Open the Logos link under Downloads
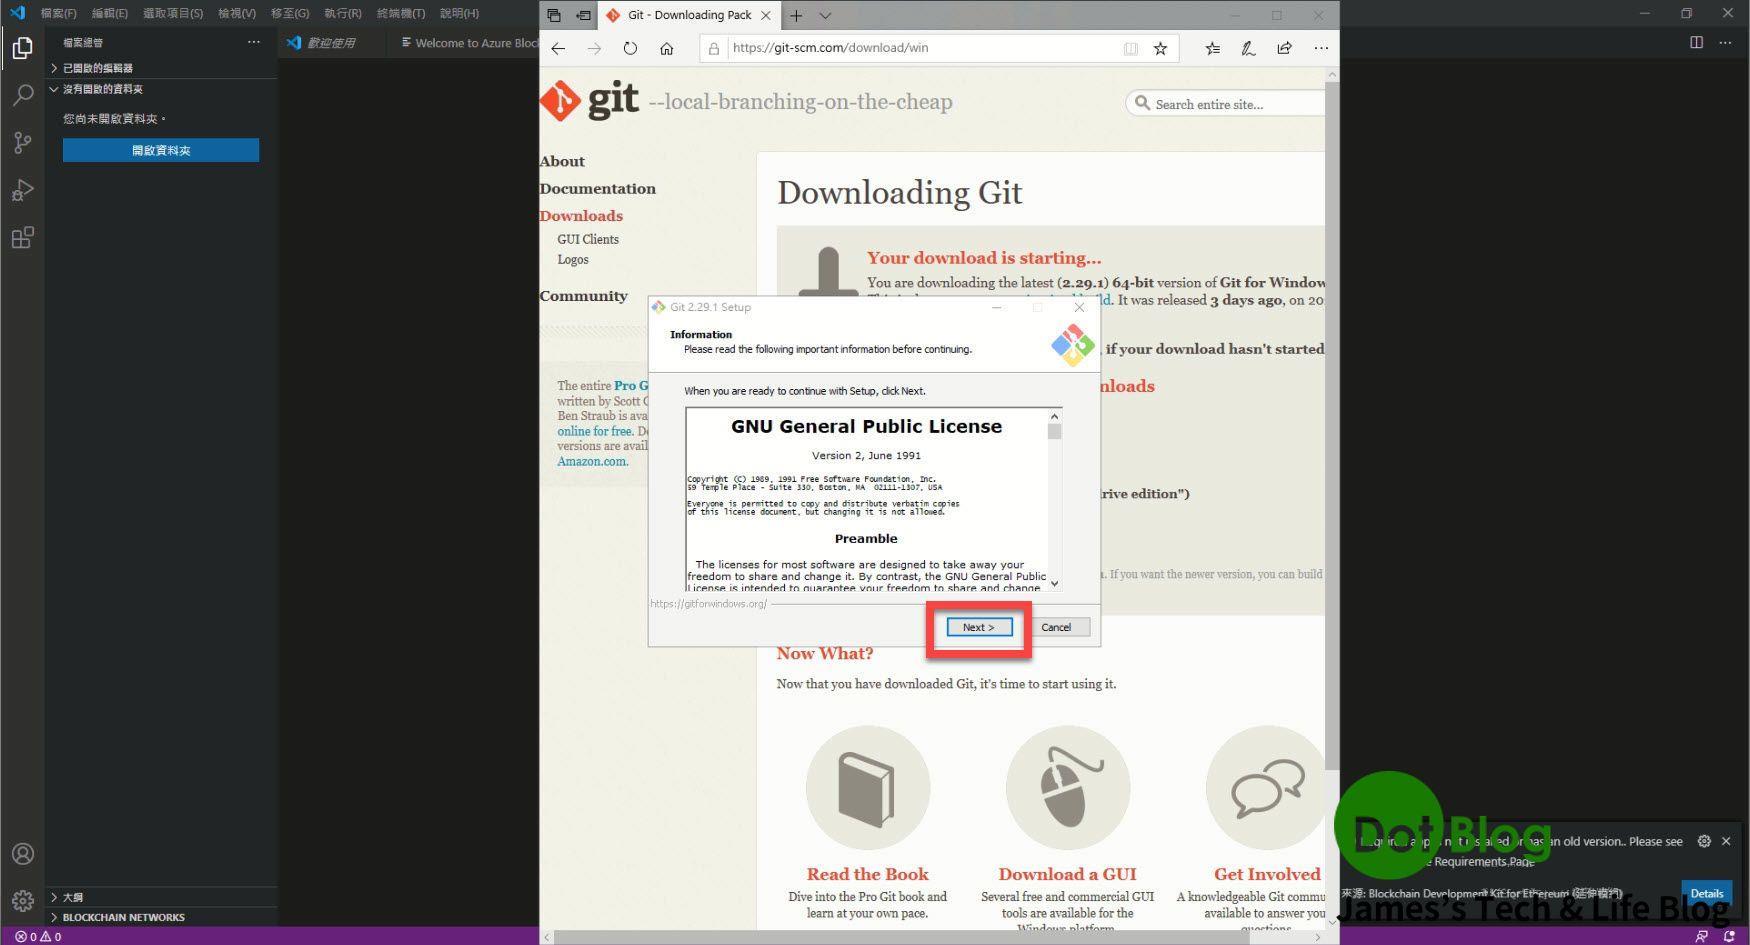The width and height of the screenshot is (1750, 945). [x=573, y=259]
